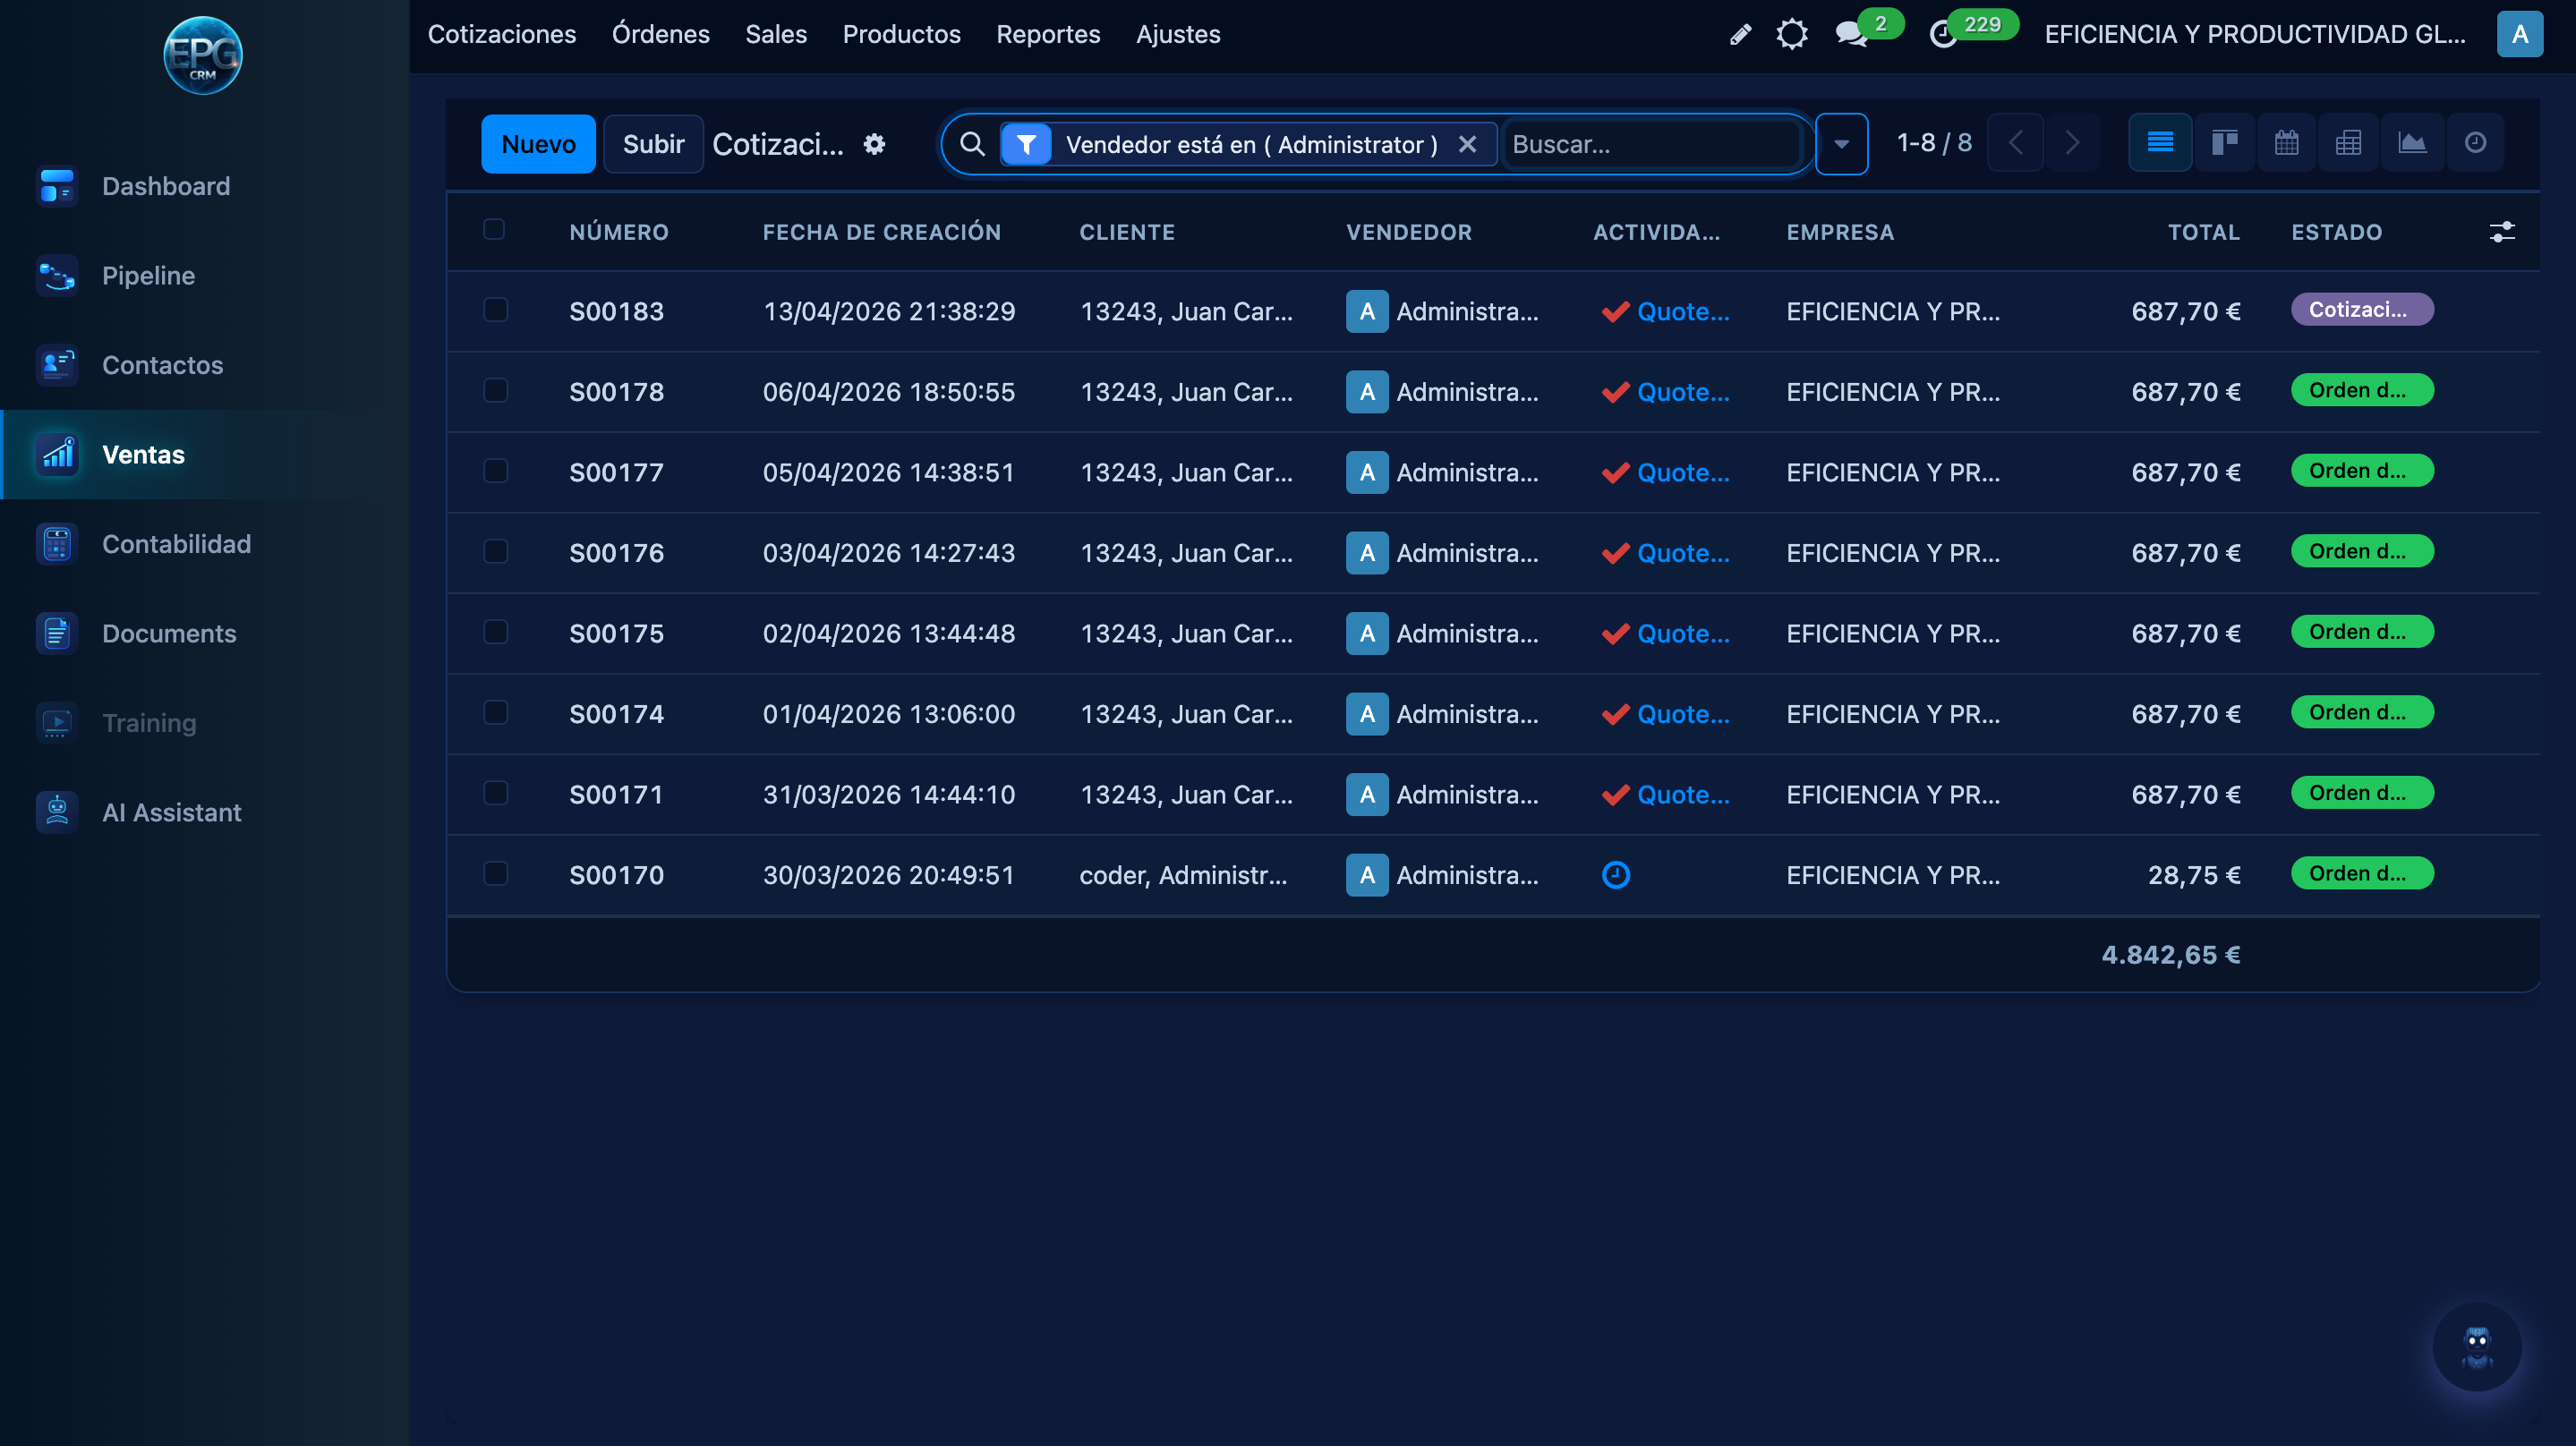Create a record with the Nuevo button
This screenshot has height=1446, width=2576.
(x=537, y=143)
